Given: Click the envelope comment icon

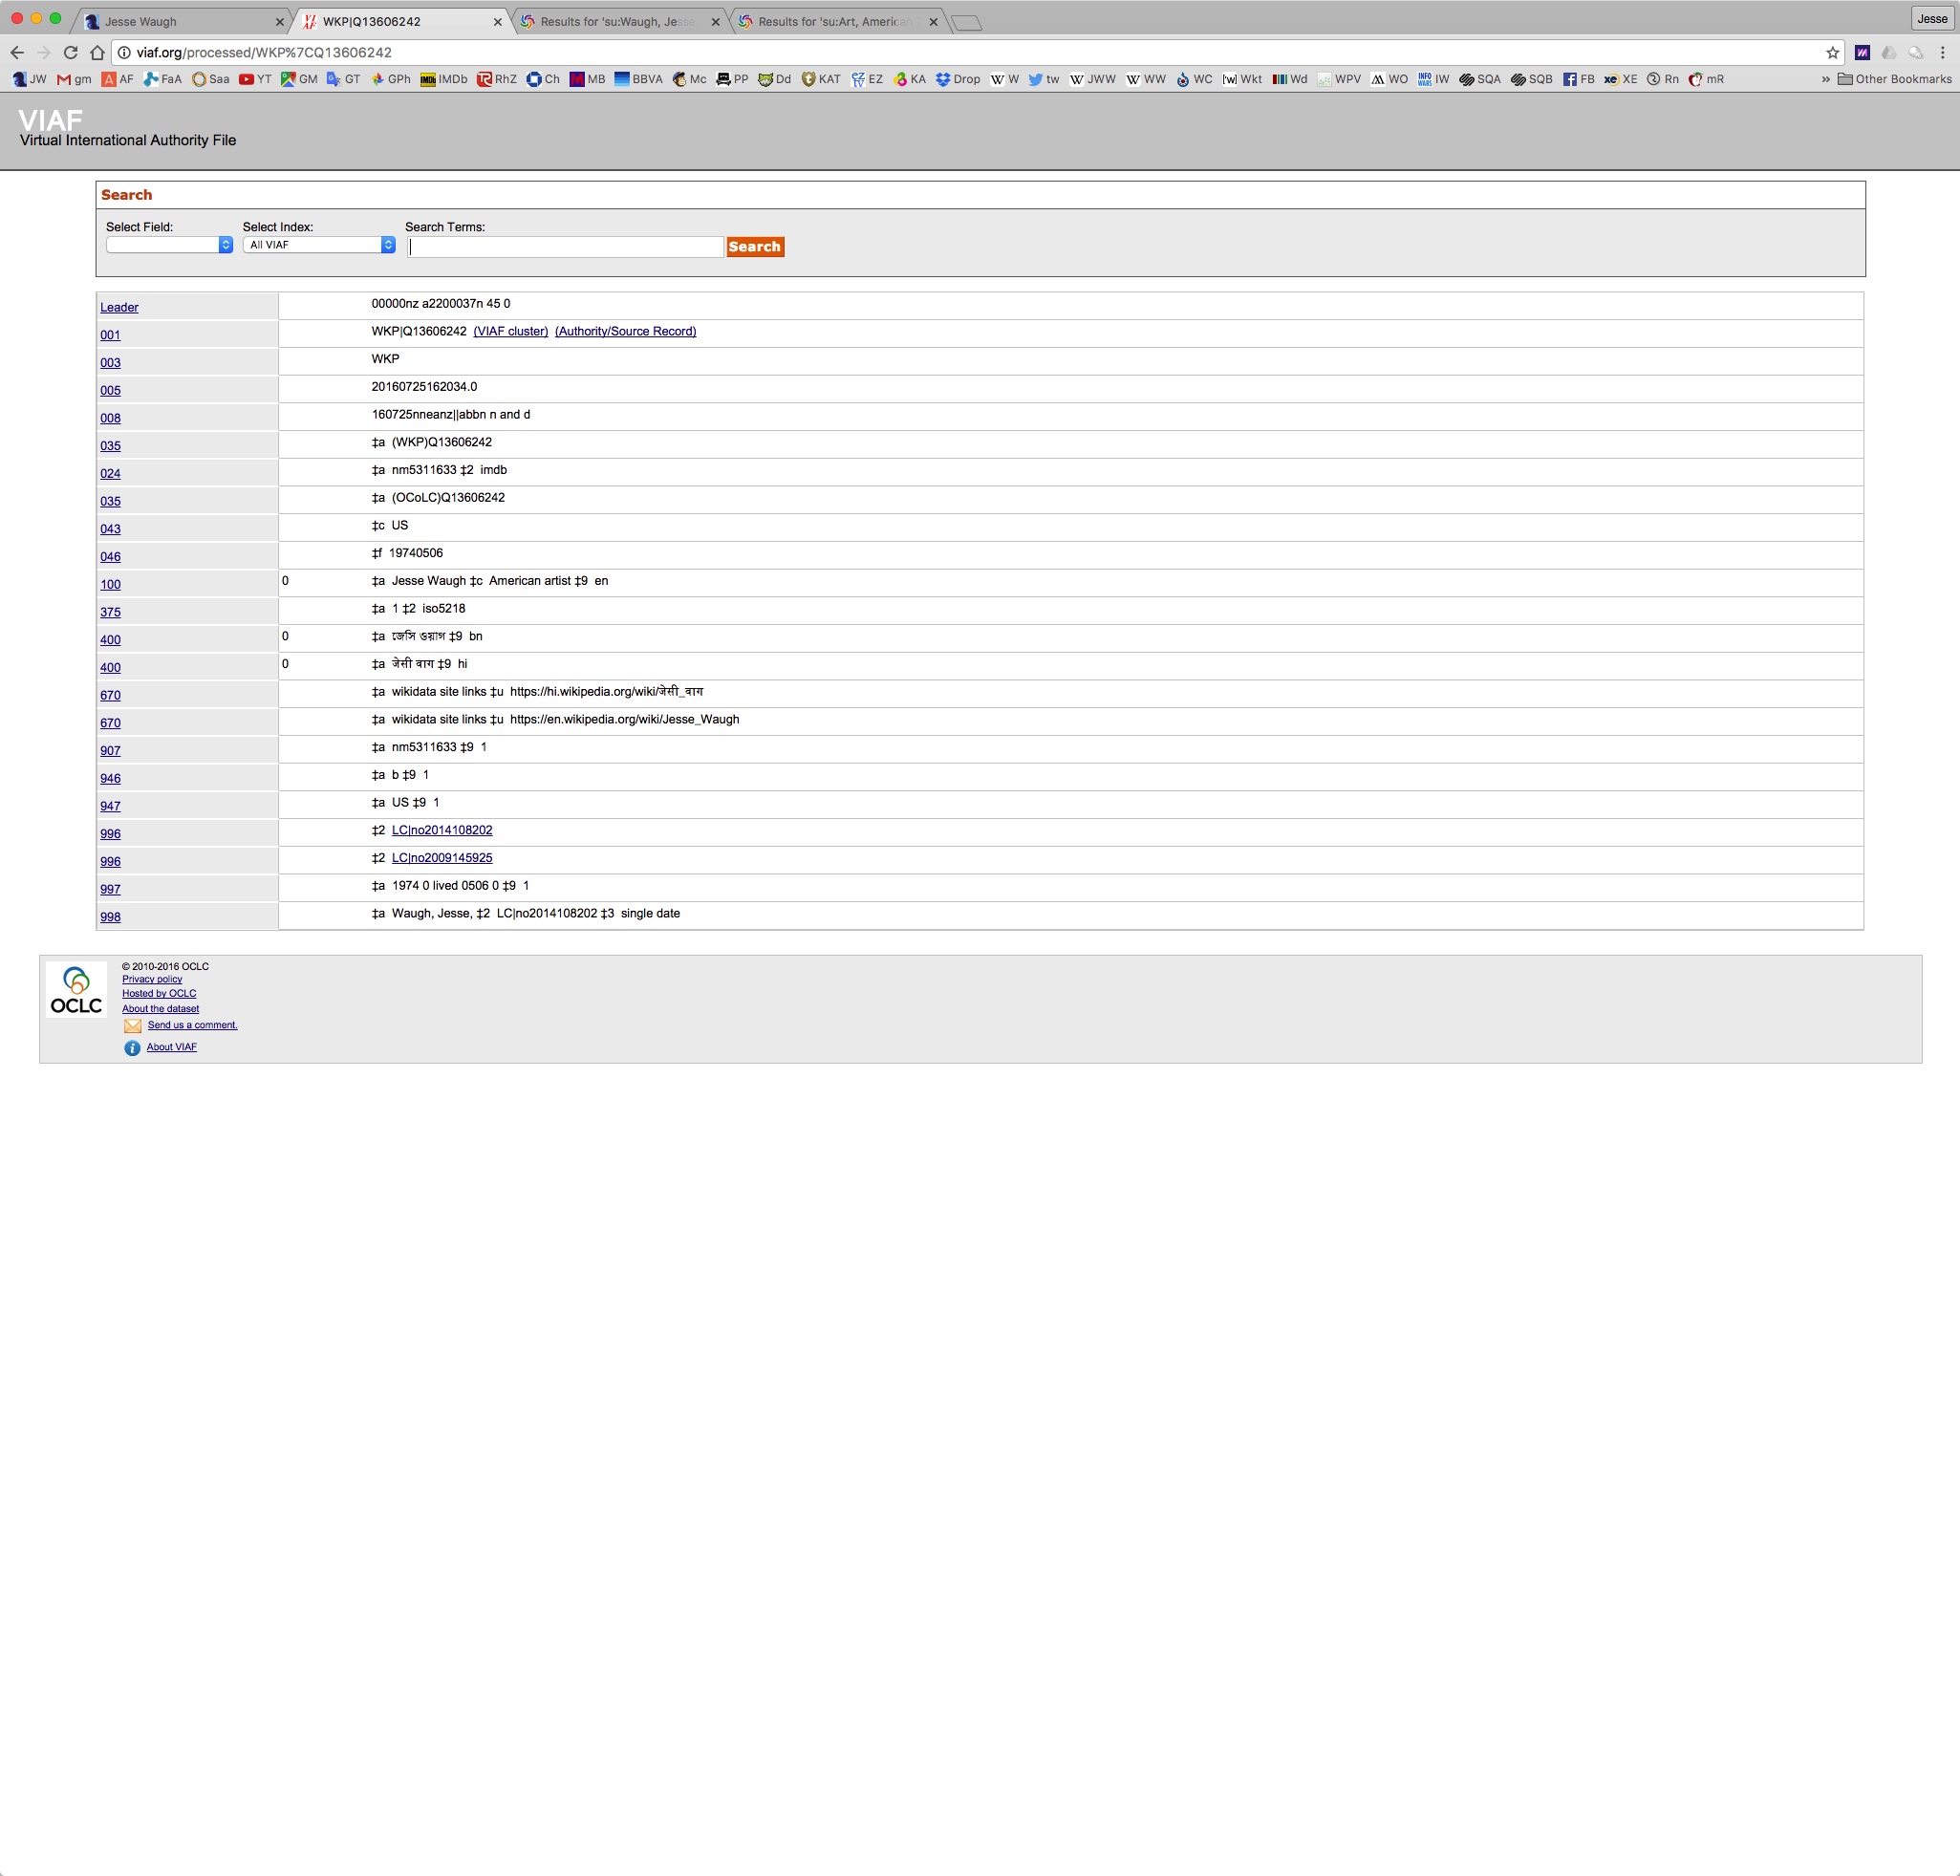Looking at the screenshot, I should point(132,1026).
